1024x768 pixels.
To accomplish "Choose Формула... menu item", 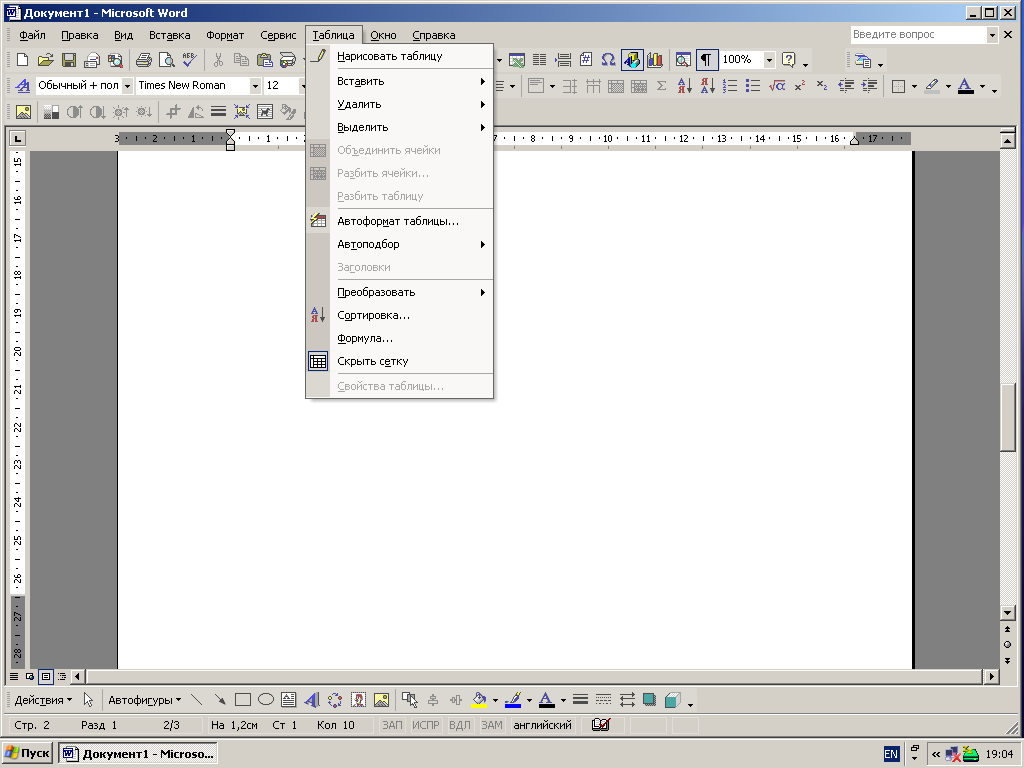I will 399,338.
